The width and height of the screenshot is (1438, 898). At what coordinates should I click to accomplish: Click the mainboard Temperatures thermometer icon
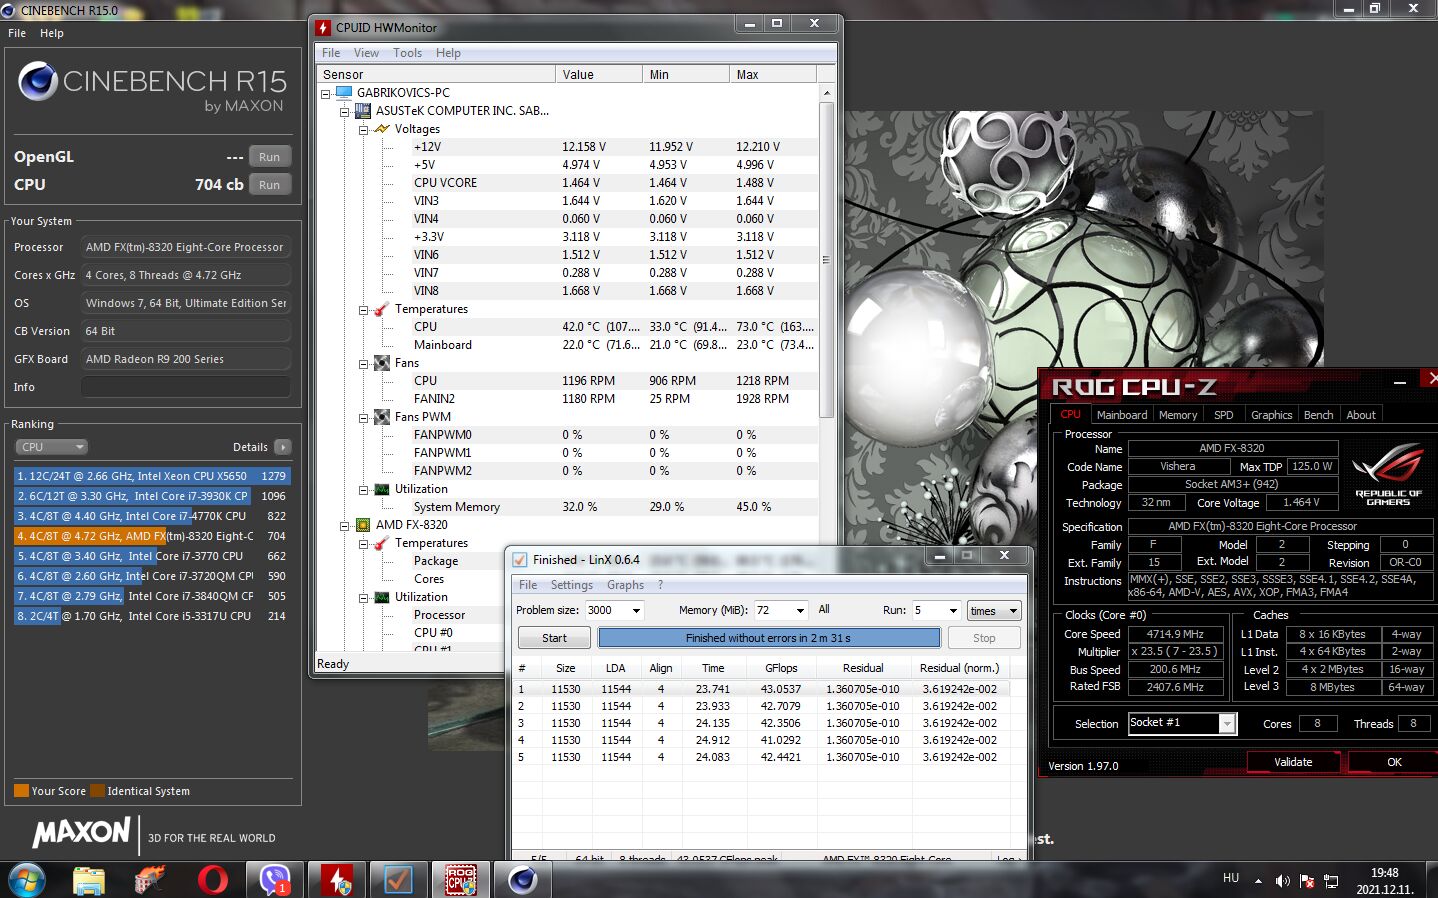click(x=382, y=309)
